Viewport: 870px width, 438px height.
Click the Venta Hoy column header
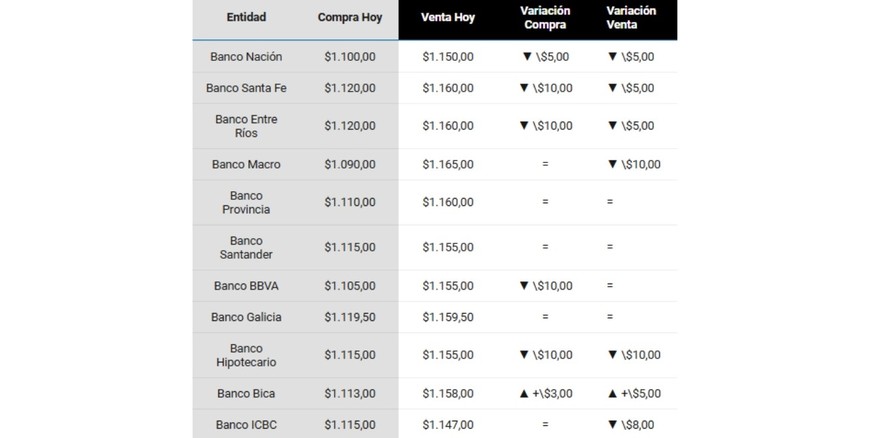[x=448, y=17]
